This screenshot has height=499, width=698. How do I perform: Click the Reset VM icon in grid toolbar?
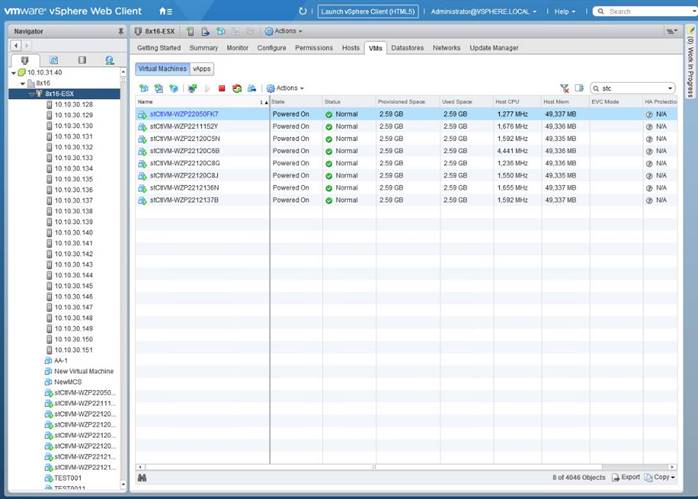coord(237,88)
